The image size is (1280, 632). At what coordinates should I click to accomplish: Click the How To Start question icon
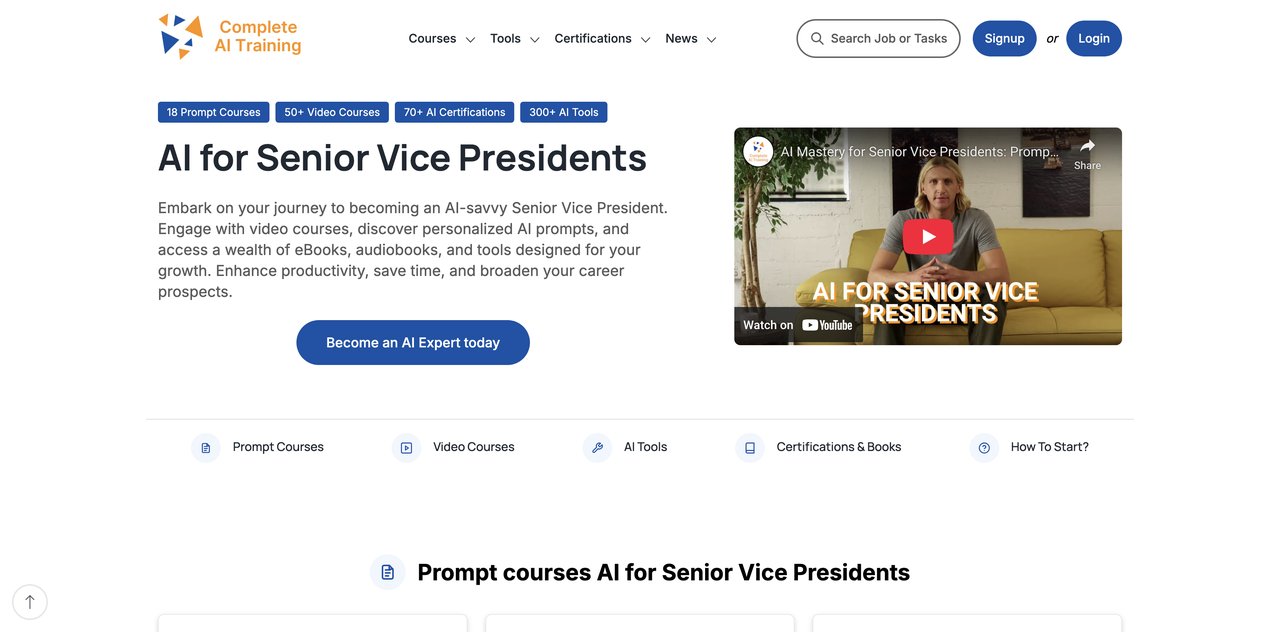(984, 448)
